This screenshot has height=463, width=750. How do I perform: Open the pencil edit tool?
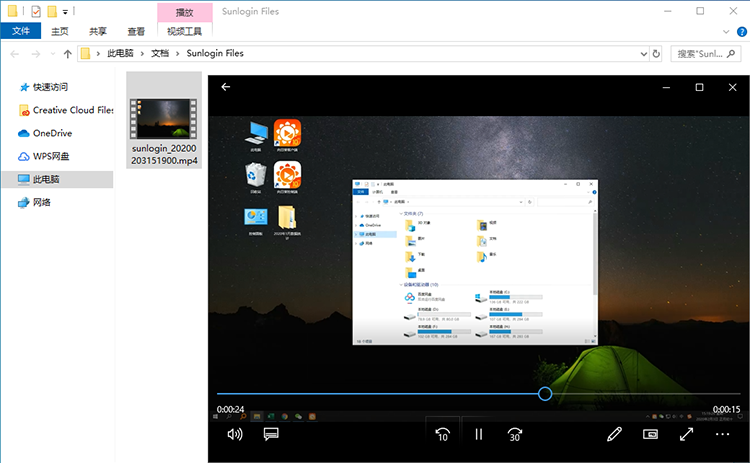coord(614,434)
